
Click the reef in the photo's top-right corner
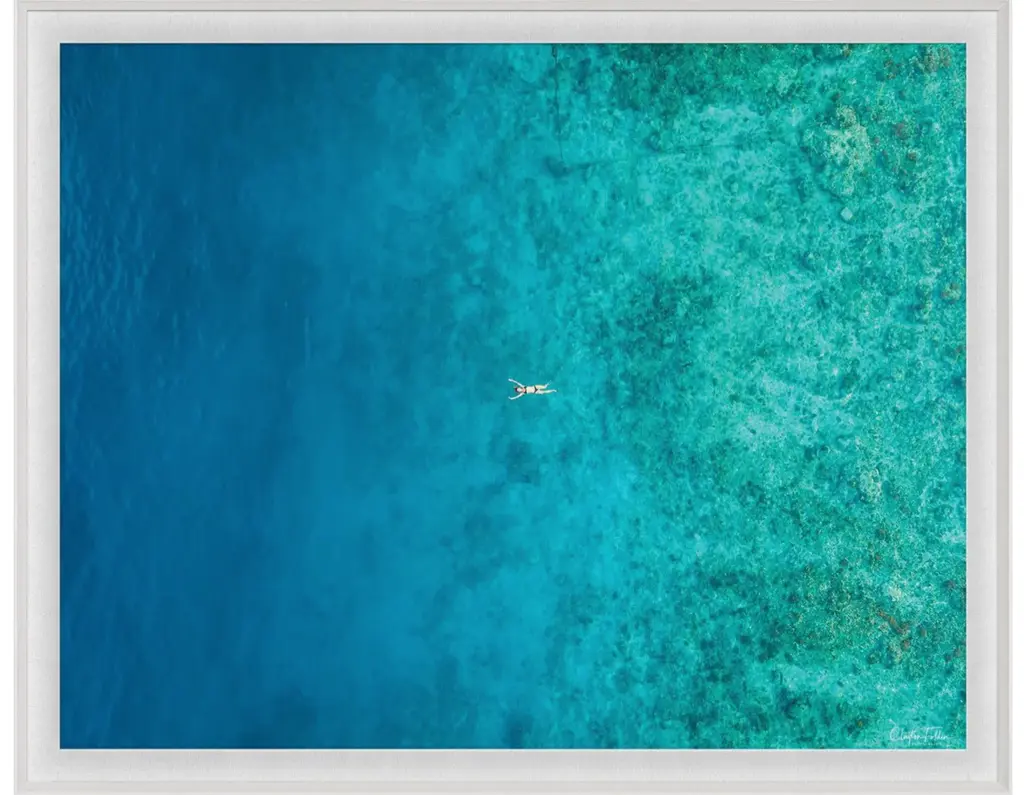click(x=930, y=70)
